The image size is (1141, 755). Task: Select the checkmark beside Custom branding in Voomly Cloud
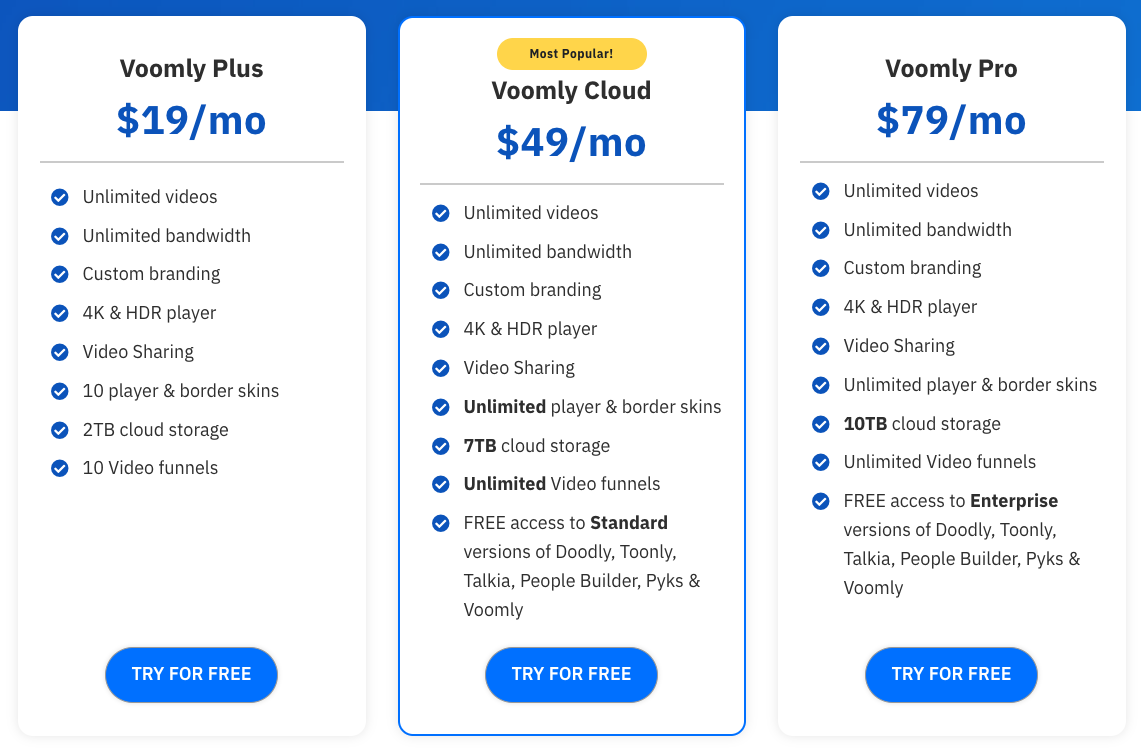440,290
